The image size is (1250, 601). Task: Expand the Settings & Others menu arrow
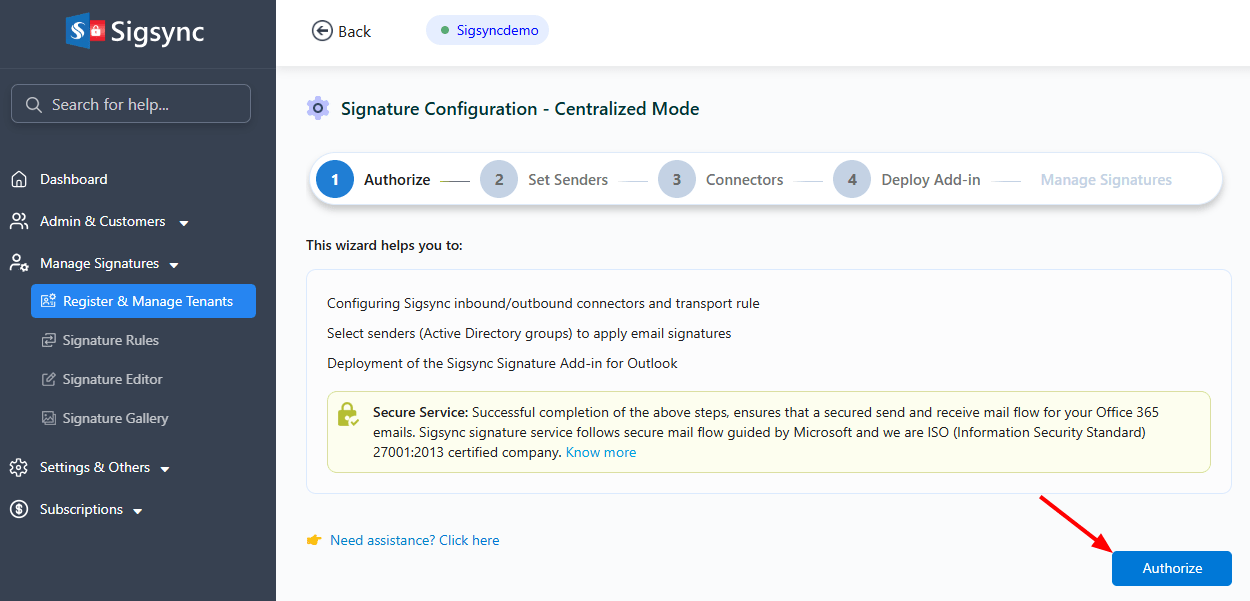165,469
